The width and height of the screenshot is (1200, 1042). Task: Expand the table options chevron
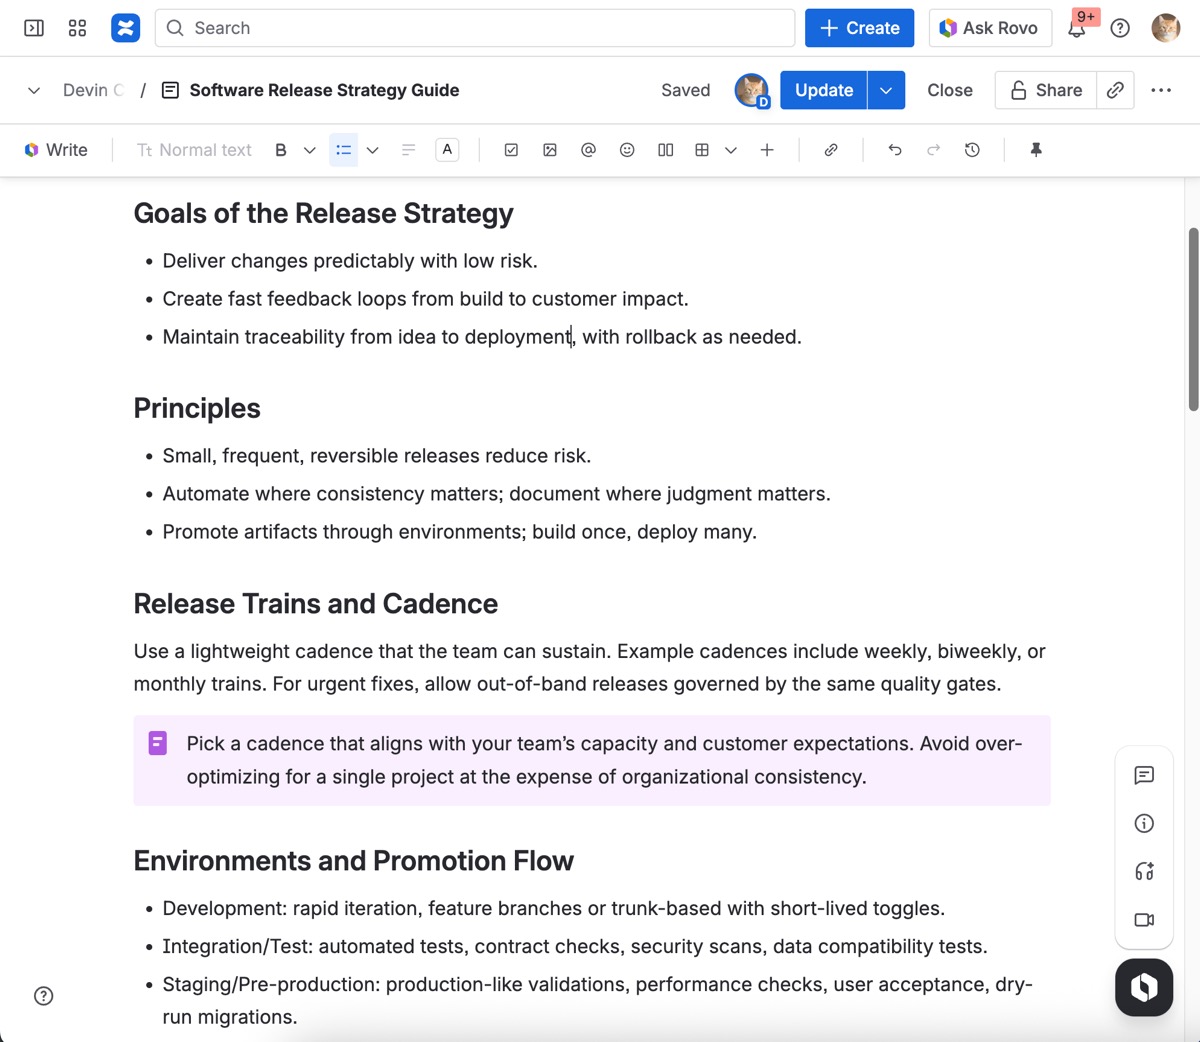730,149
